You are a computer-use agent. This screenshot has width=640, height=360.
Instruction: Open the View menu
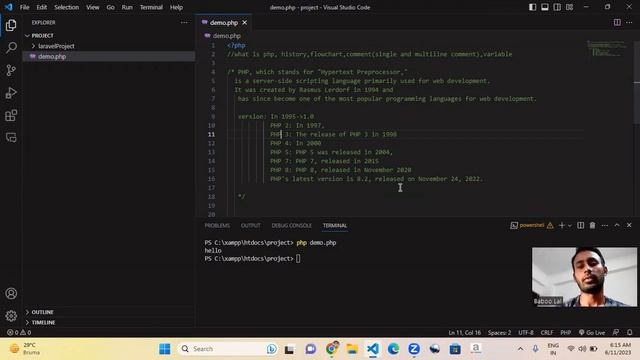tap(93, 7)
